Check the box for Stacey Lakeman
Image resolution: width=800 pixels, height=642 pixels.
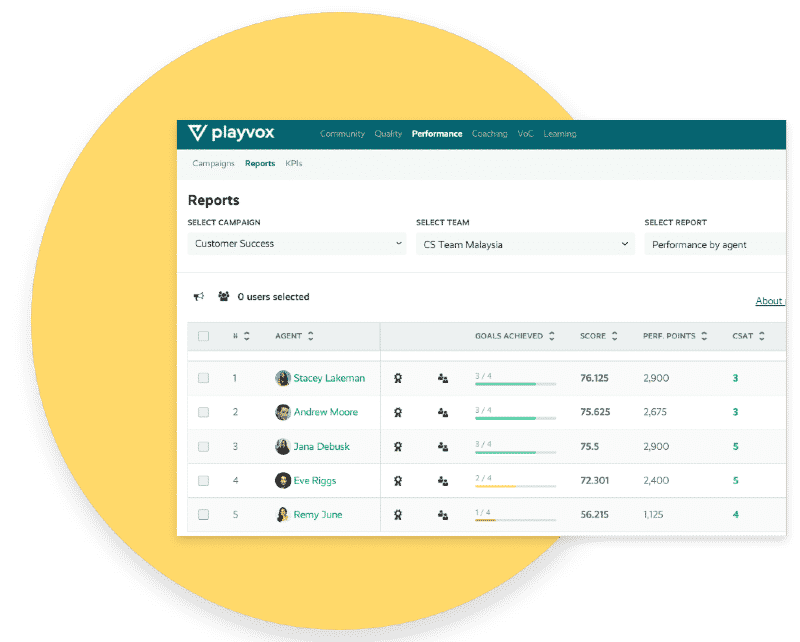point(204,378)
